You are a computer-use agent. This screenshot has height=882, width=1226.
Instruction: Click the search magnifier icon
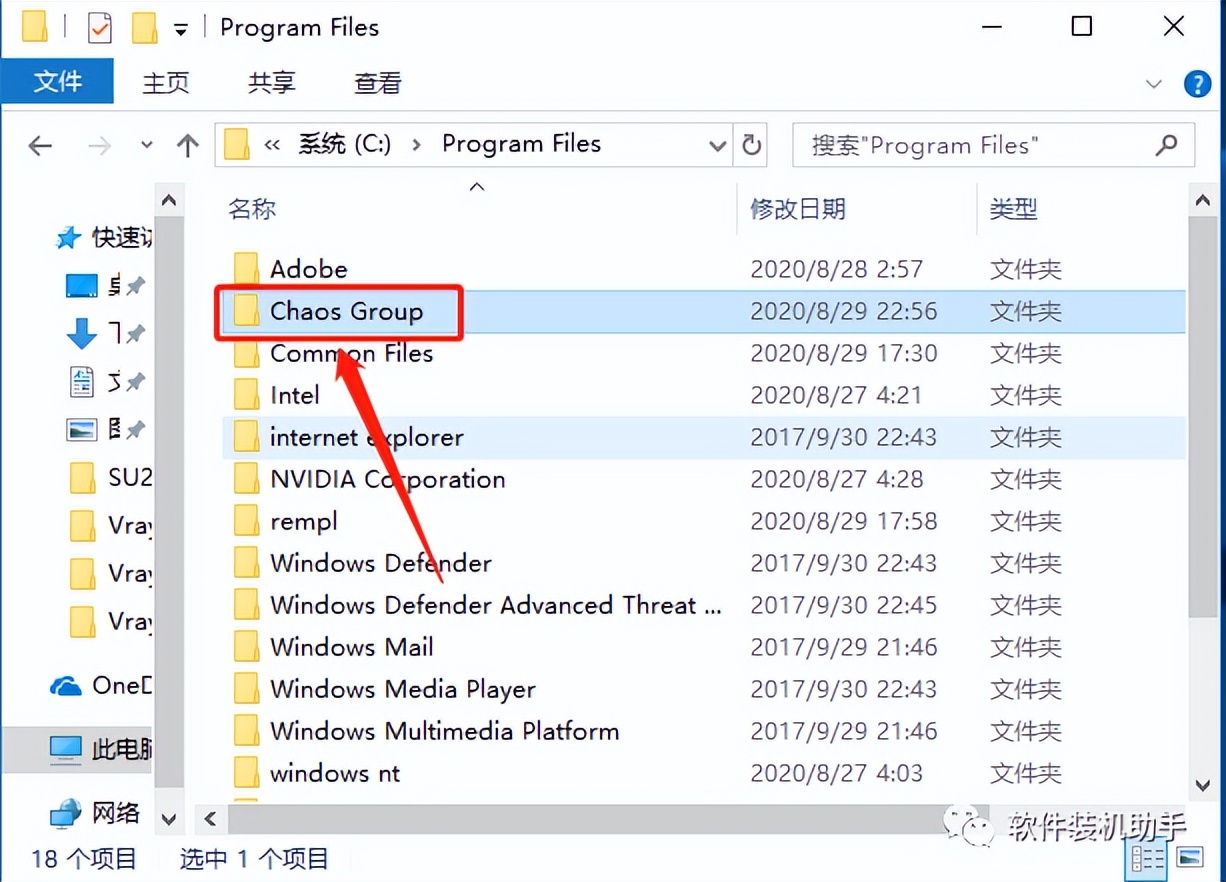(x=1166, y=146)
